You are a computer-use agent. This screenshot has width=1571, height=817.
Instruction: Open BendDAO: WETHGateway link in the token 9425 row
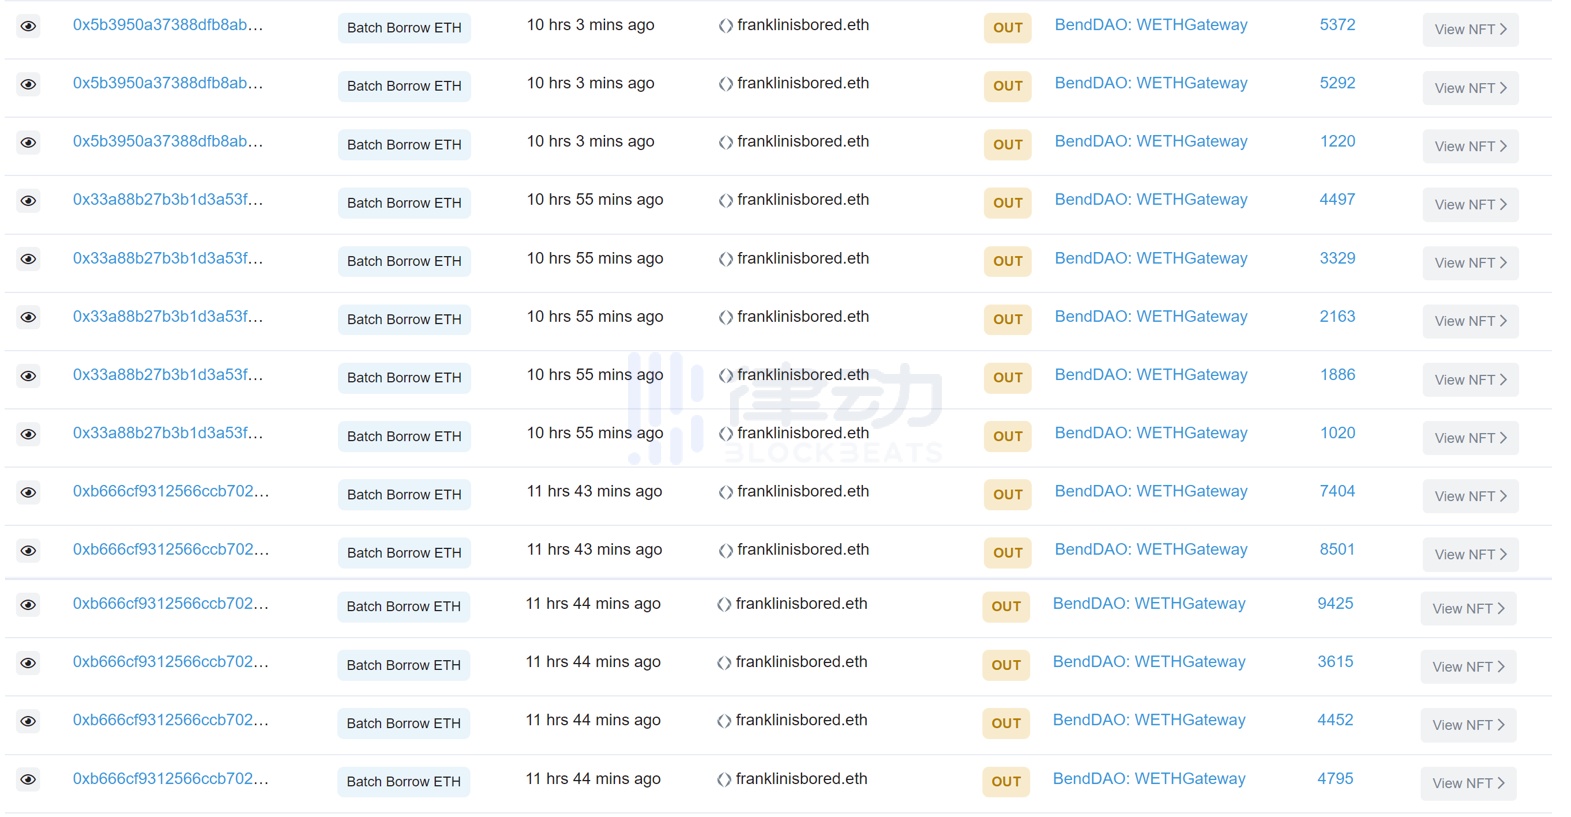1149,604
